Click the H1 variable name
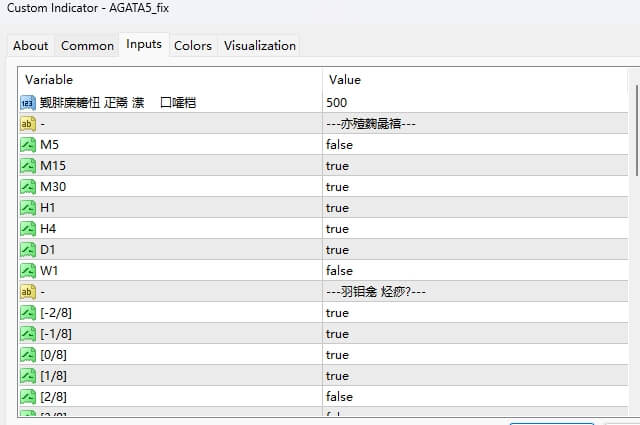The width and height of the screenshot is (640, 425). pyautogui.click(x=48, y=208)
